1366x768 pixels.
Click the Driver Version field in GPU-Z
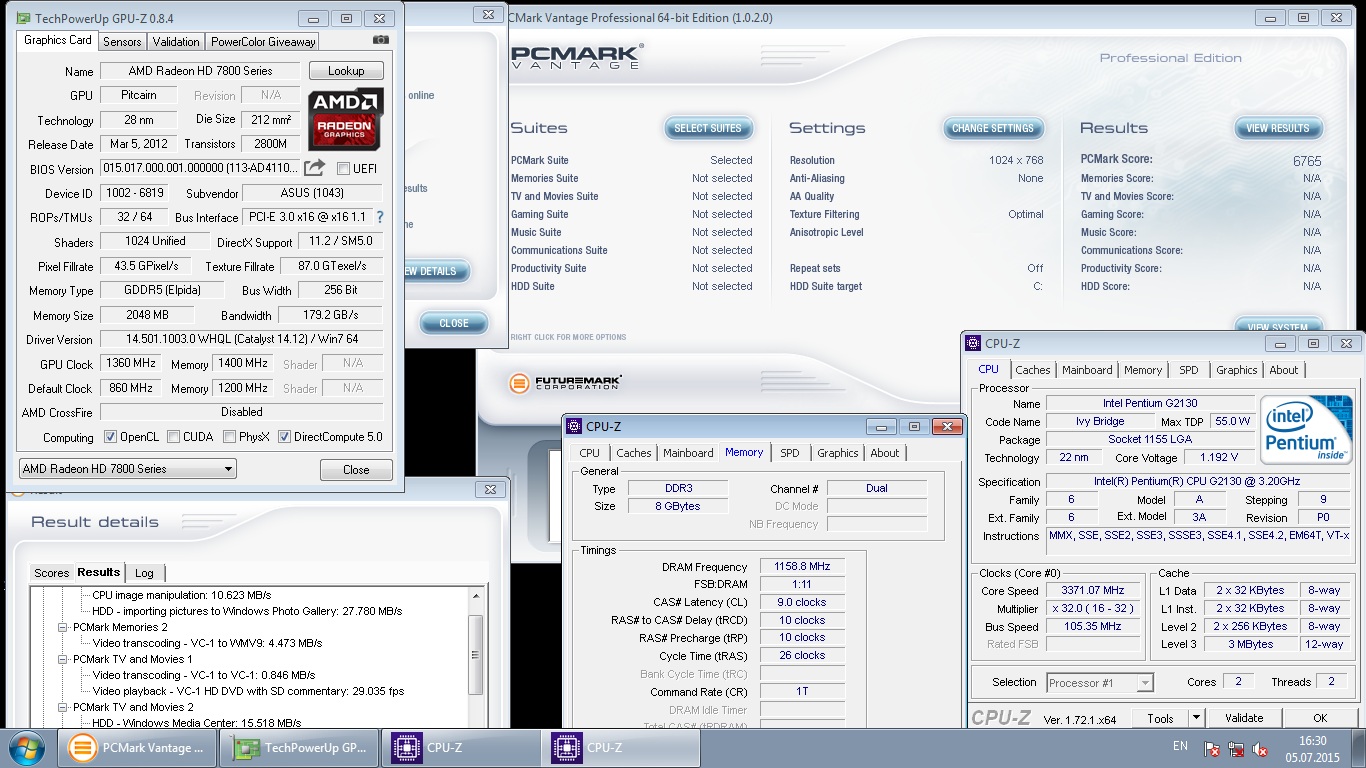[242, 339]
